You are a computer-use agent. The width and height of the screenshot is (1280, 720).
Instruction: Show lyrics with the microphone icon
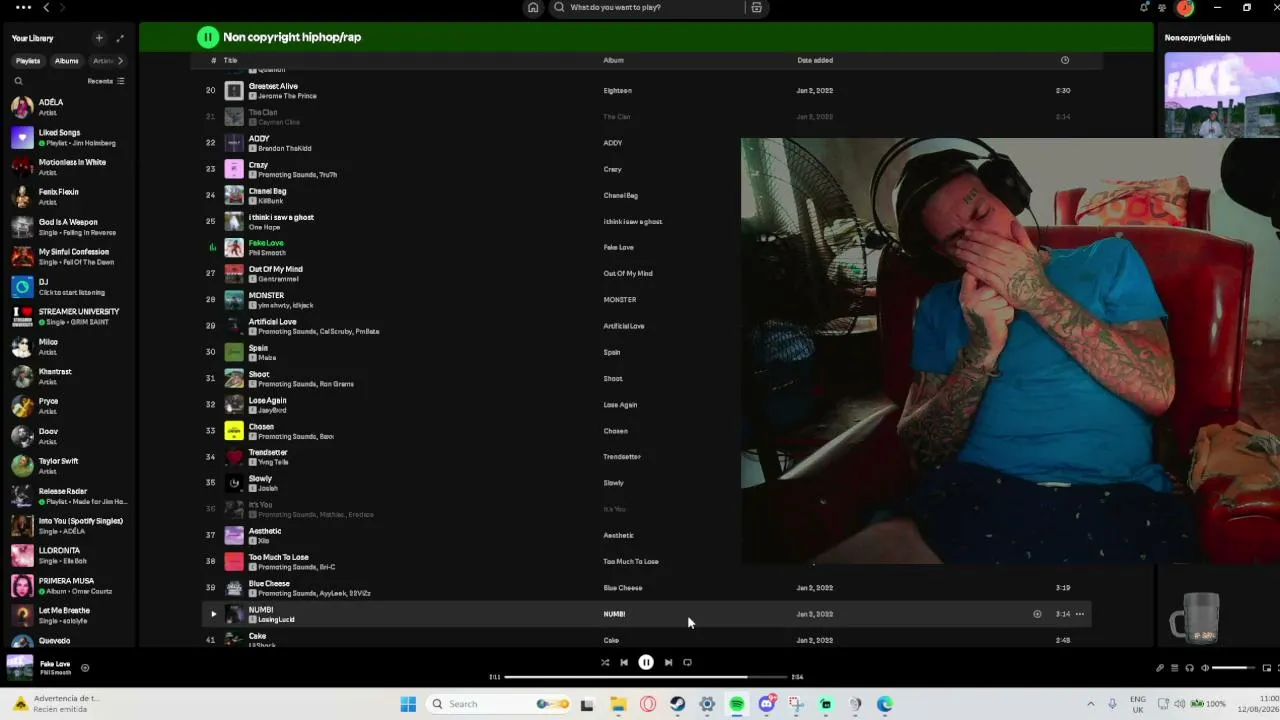pyautogui.click(x=1160, y=668)
